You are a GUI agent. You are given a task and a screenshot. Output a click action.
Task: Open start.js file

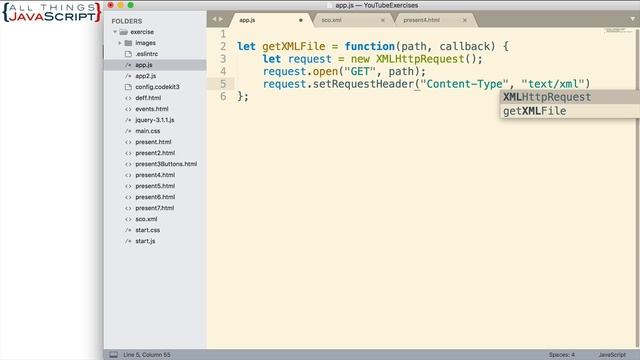point(145,241)
